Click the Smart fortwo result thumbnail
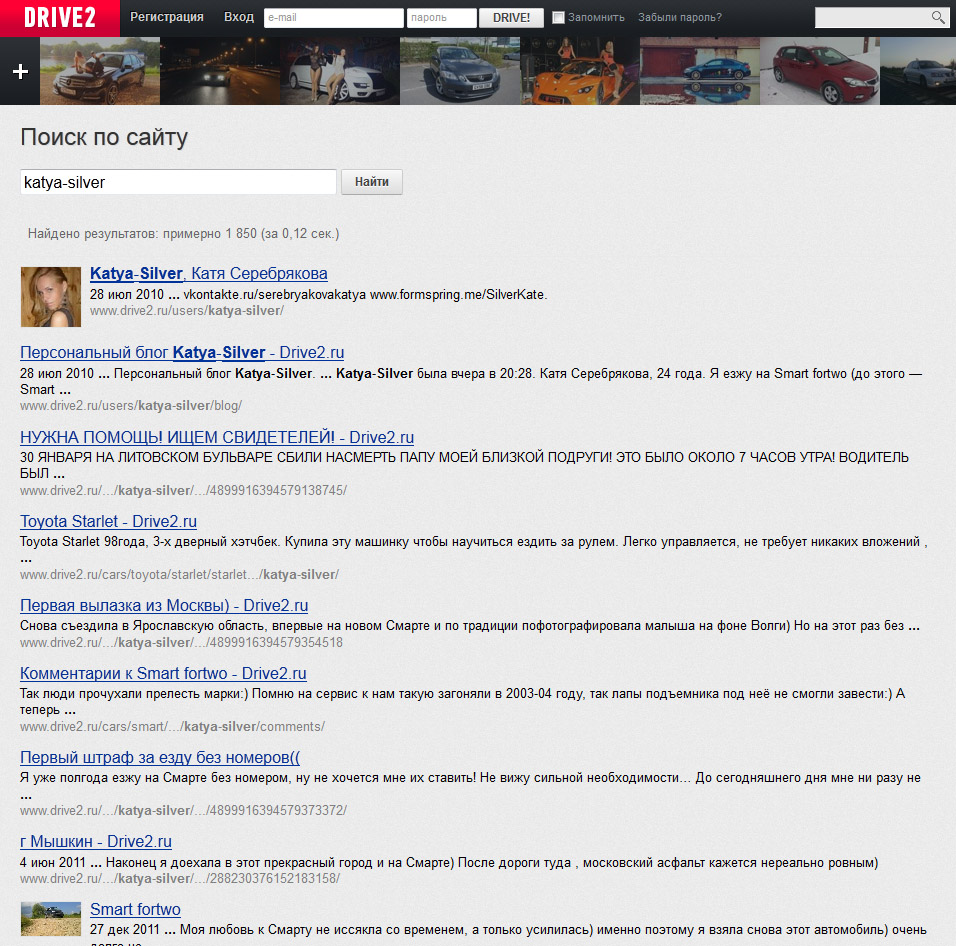This screenshot has height=946, width=956. [51, 919]
